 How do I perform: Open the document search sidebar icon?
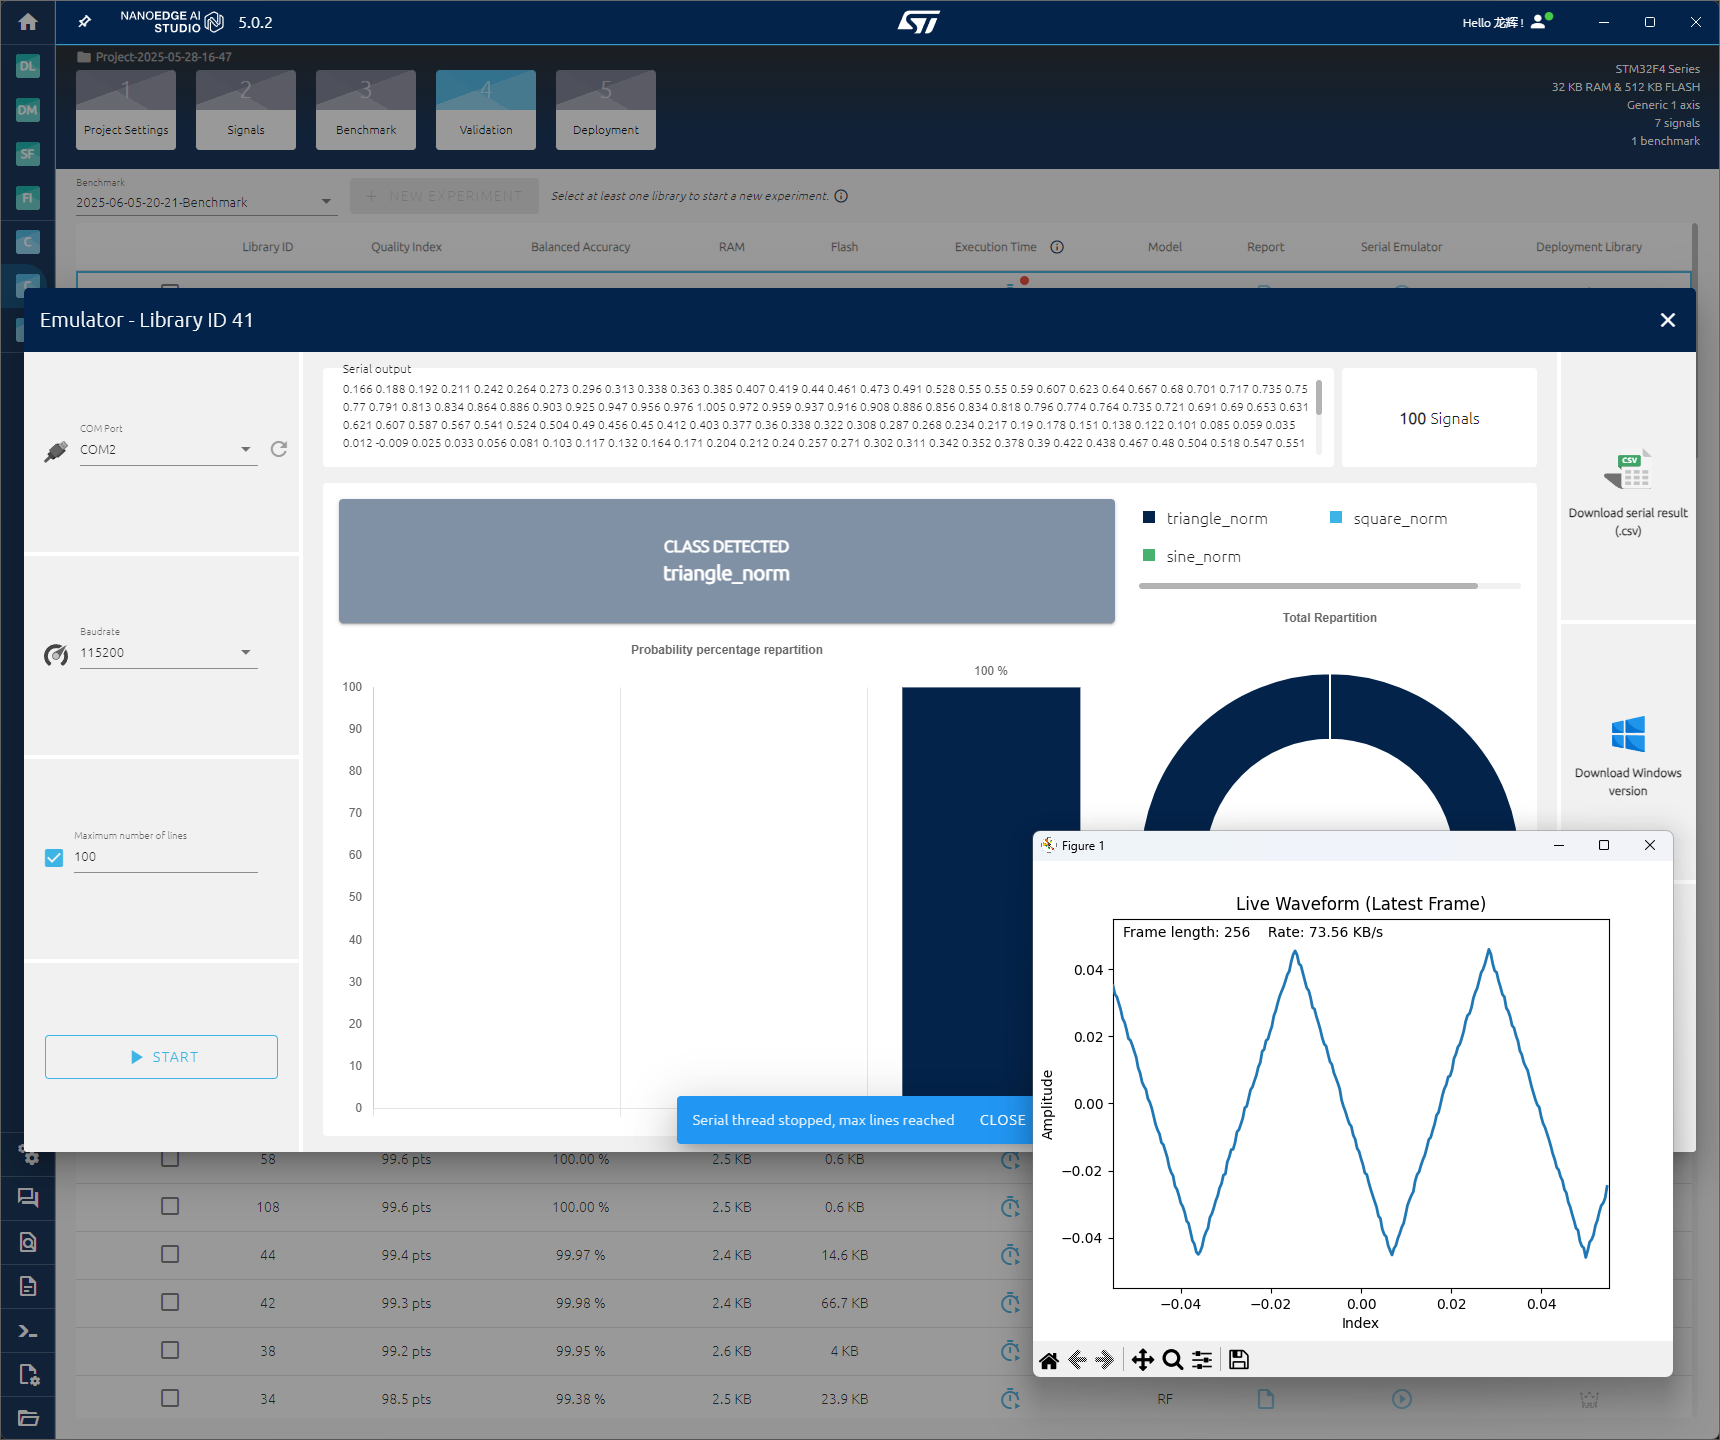coord(28,1242)
